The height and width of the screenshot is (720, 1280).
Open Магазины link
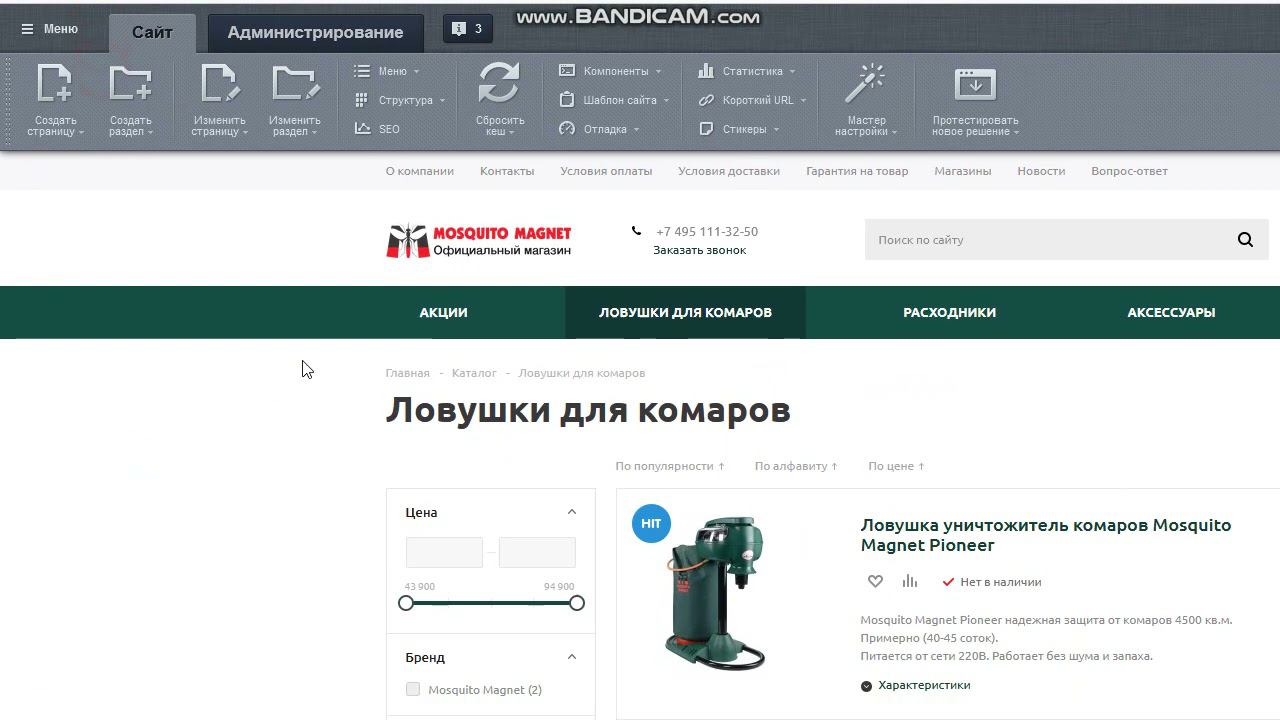pos(963,171)
